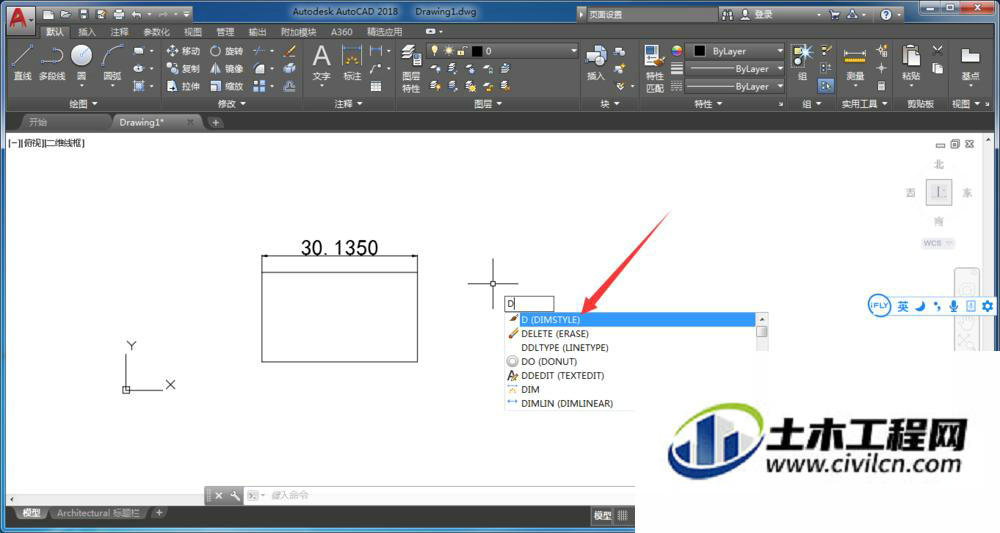Click the Stretch (拉伸) tool
The width and height of the screenshot is (1000, 533).
pyautogui.click(x=182, y=86)
